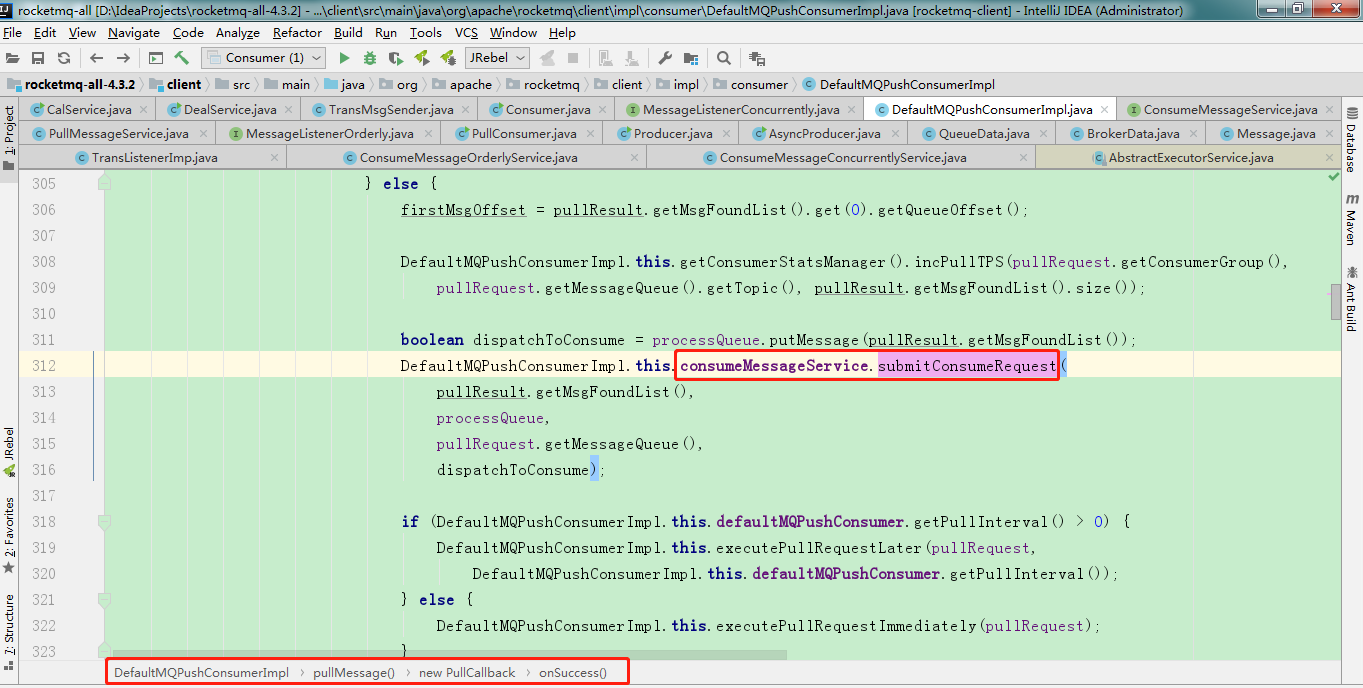
Task: Run with Coverage icon
Action: pos(396,58)
